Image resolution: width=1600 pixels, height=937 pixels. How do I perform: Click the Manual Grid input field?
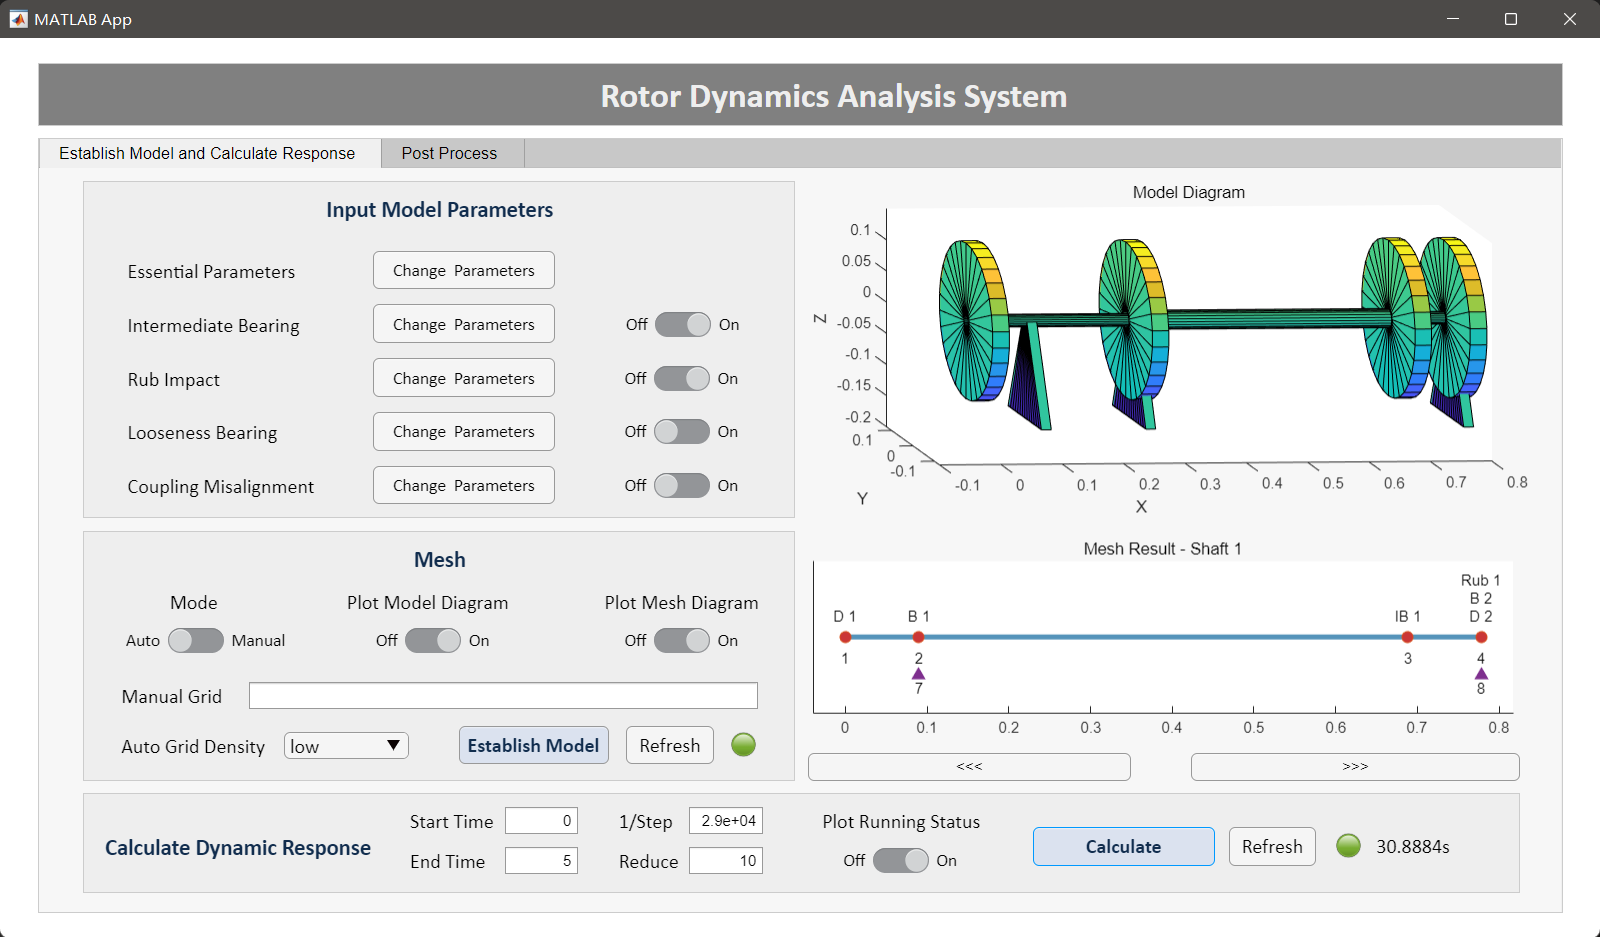[x=503, y=696]
